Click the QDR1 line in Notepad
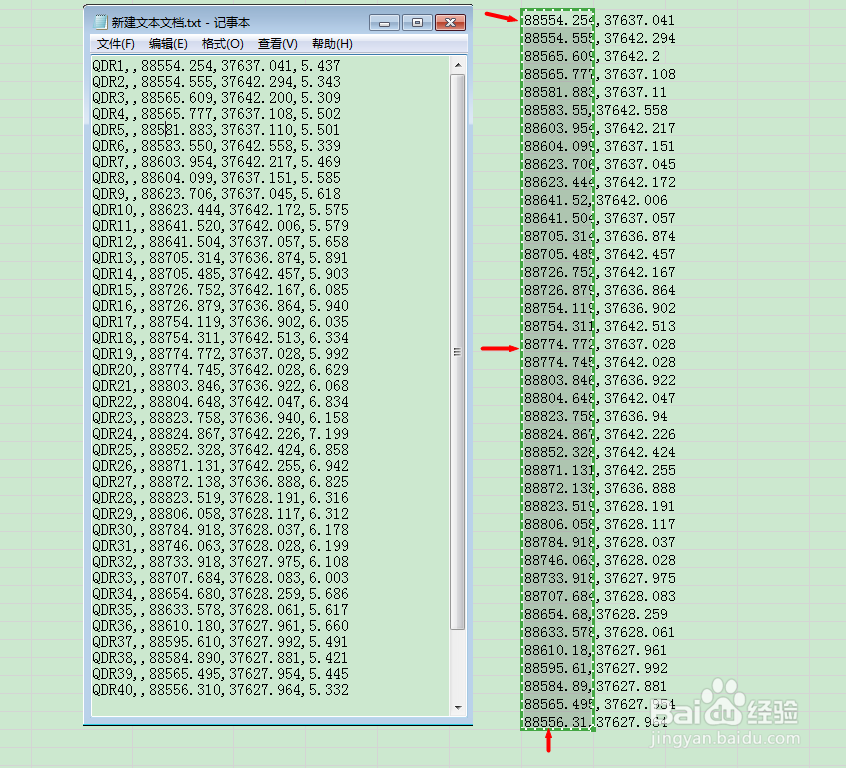This screenshot has height=768, width=846. tap(216, 66)
